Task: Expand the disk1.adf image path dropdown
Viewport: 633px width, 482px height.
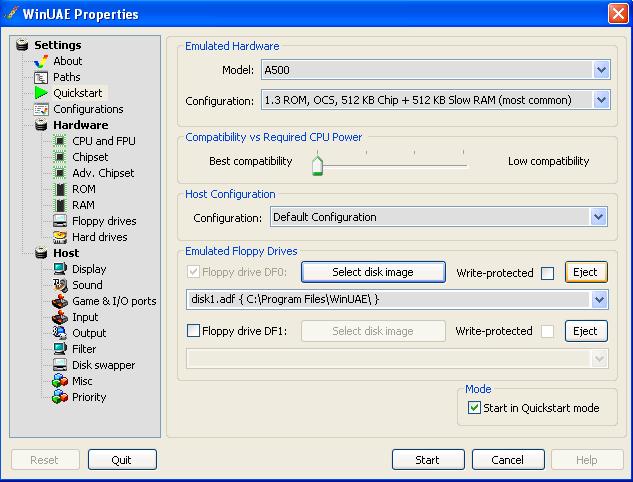Action: click(599, 300)
